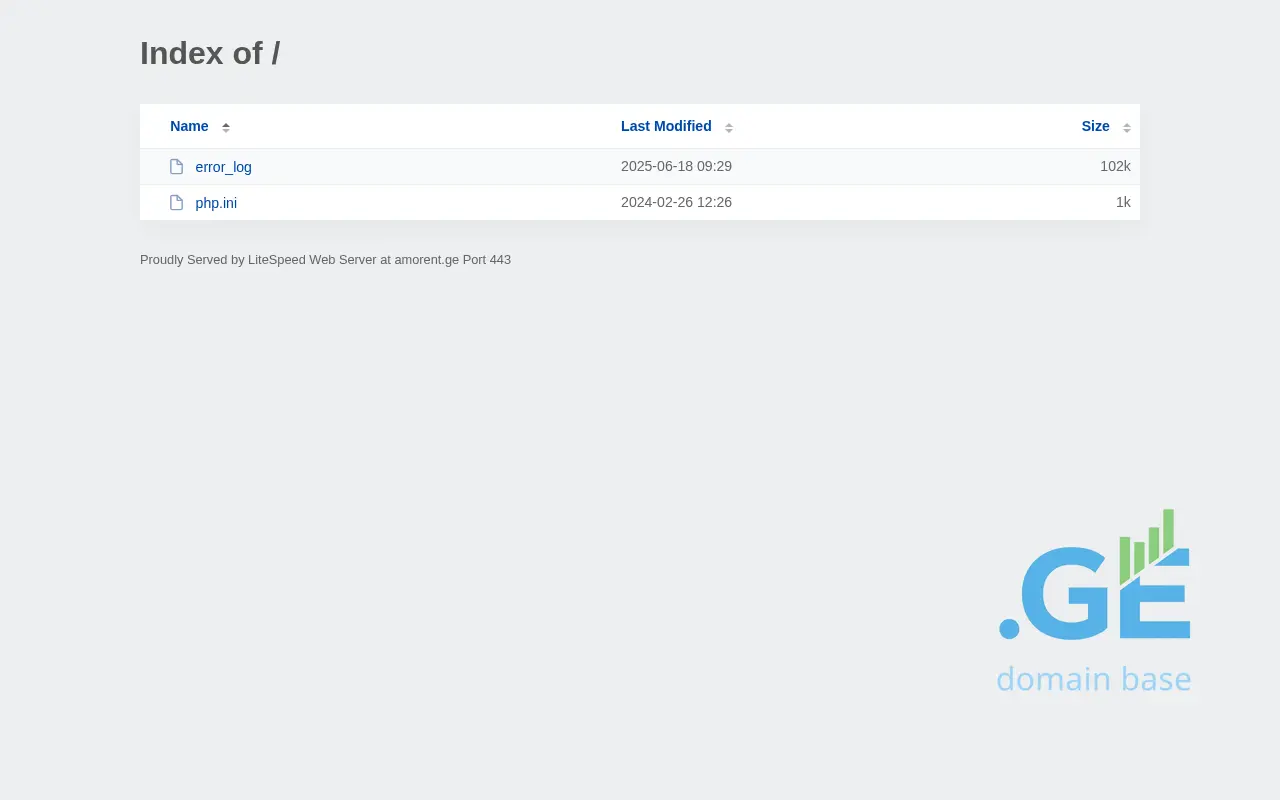
Task: Open the php.ini file link
Action: tap(216, 203)
